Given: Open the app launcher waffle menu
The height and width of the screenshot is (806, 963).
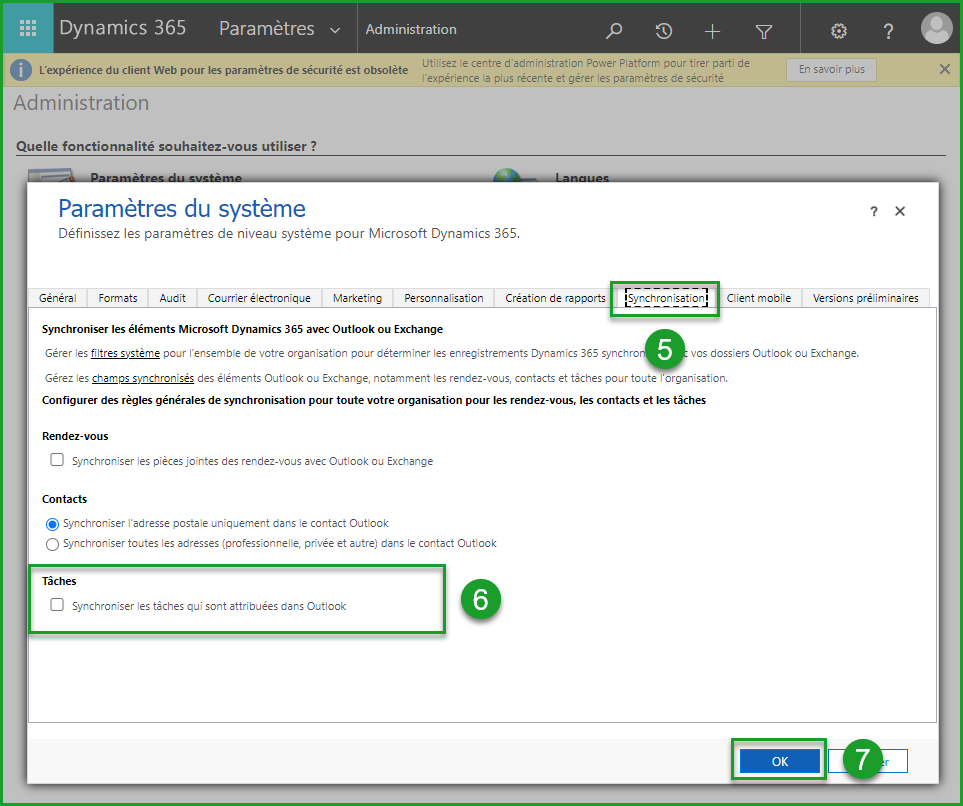Looking at the screenshot, I should tap(27, 28).
